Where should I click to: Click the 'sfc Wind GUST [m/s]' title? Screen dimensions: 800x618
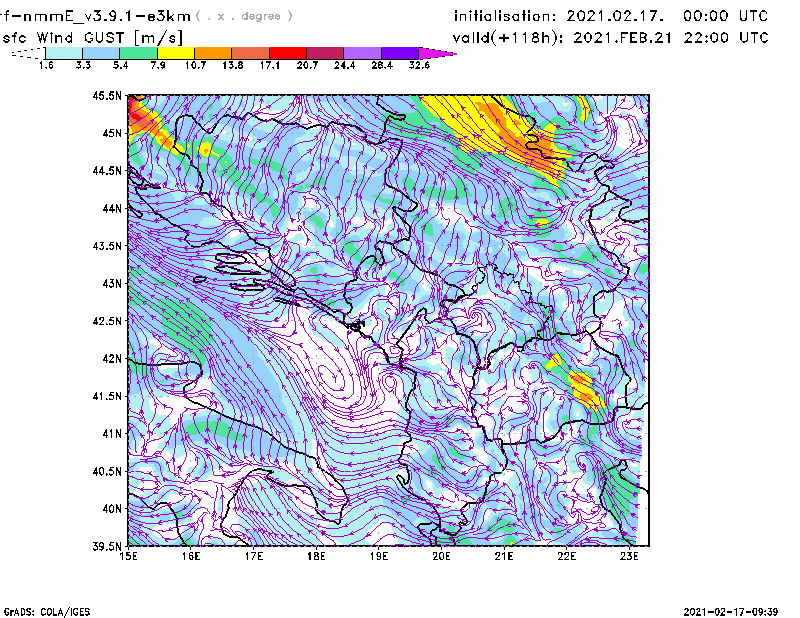click(x=92, y=38)
